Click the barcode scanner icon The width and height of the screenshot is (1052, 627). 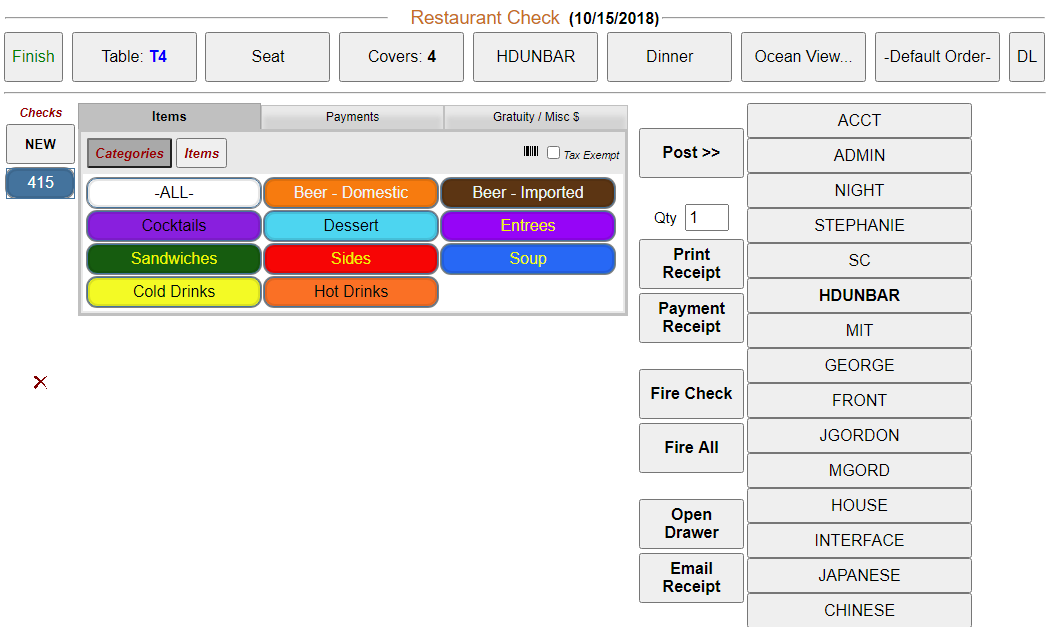530,153
